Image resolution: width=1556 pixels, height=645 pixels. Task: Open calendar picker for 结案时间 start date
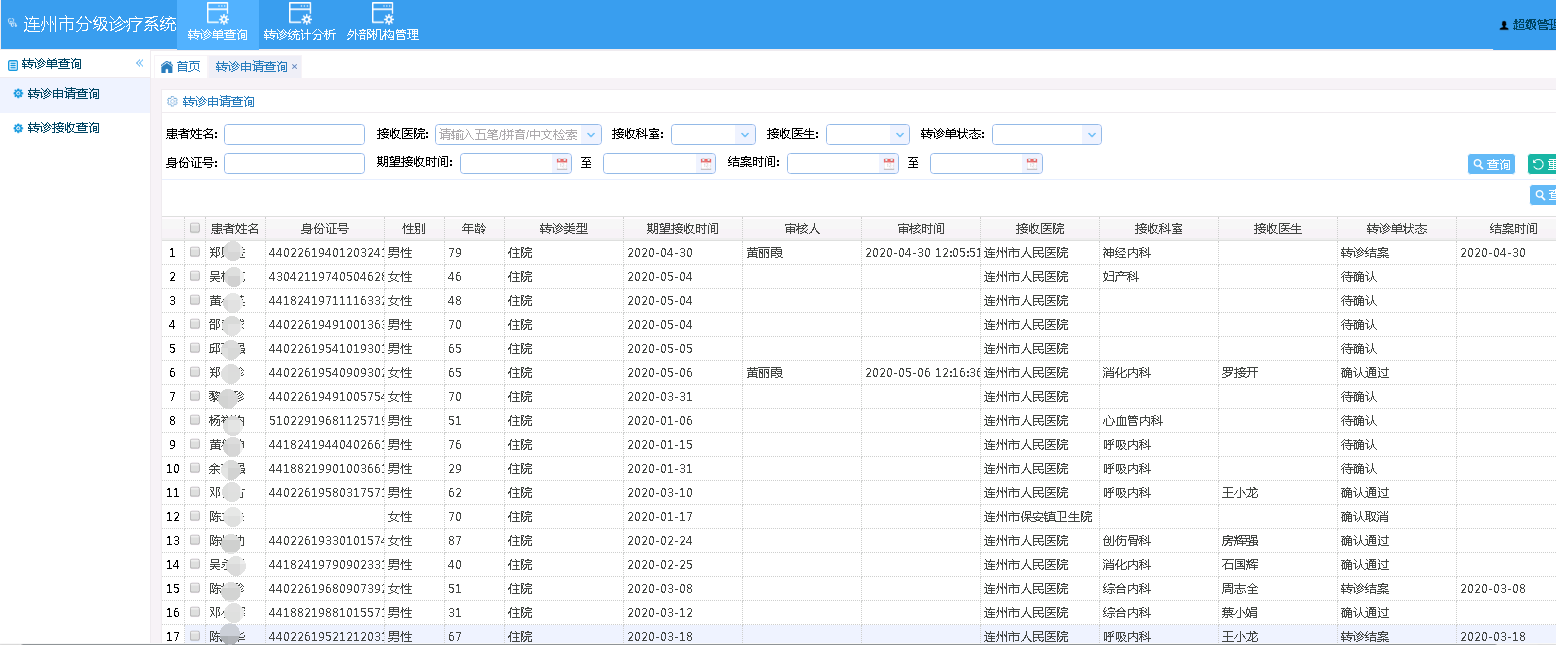point(888,164)
